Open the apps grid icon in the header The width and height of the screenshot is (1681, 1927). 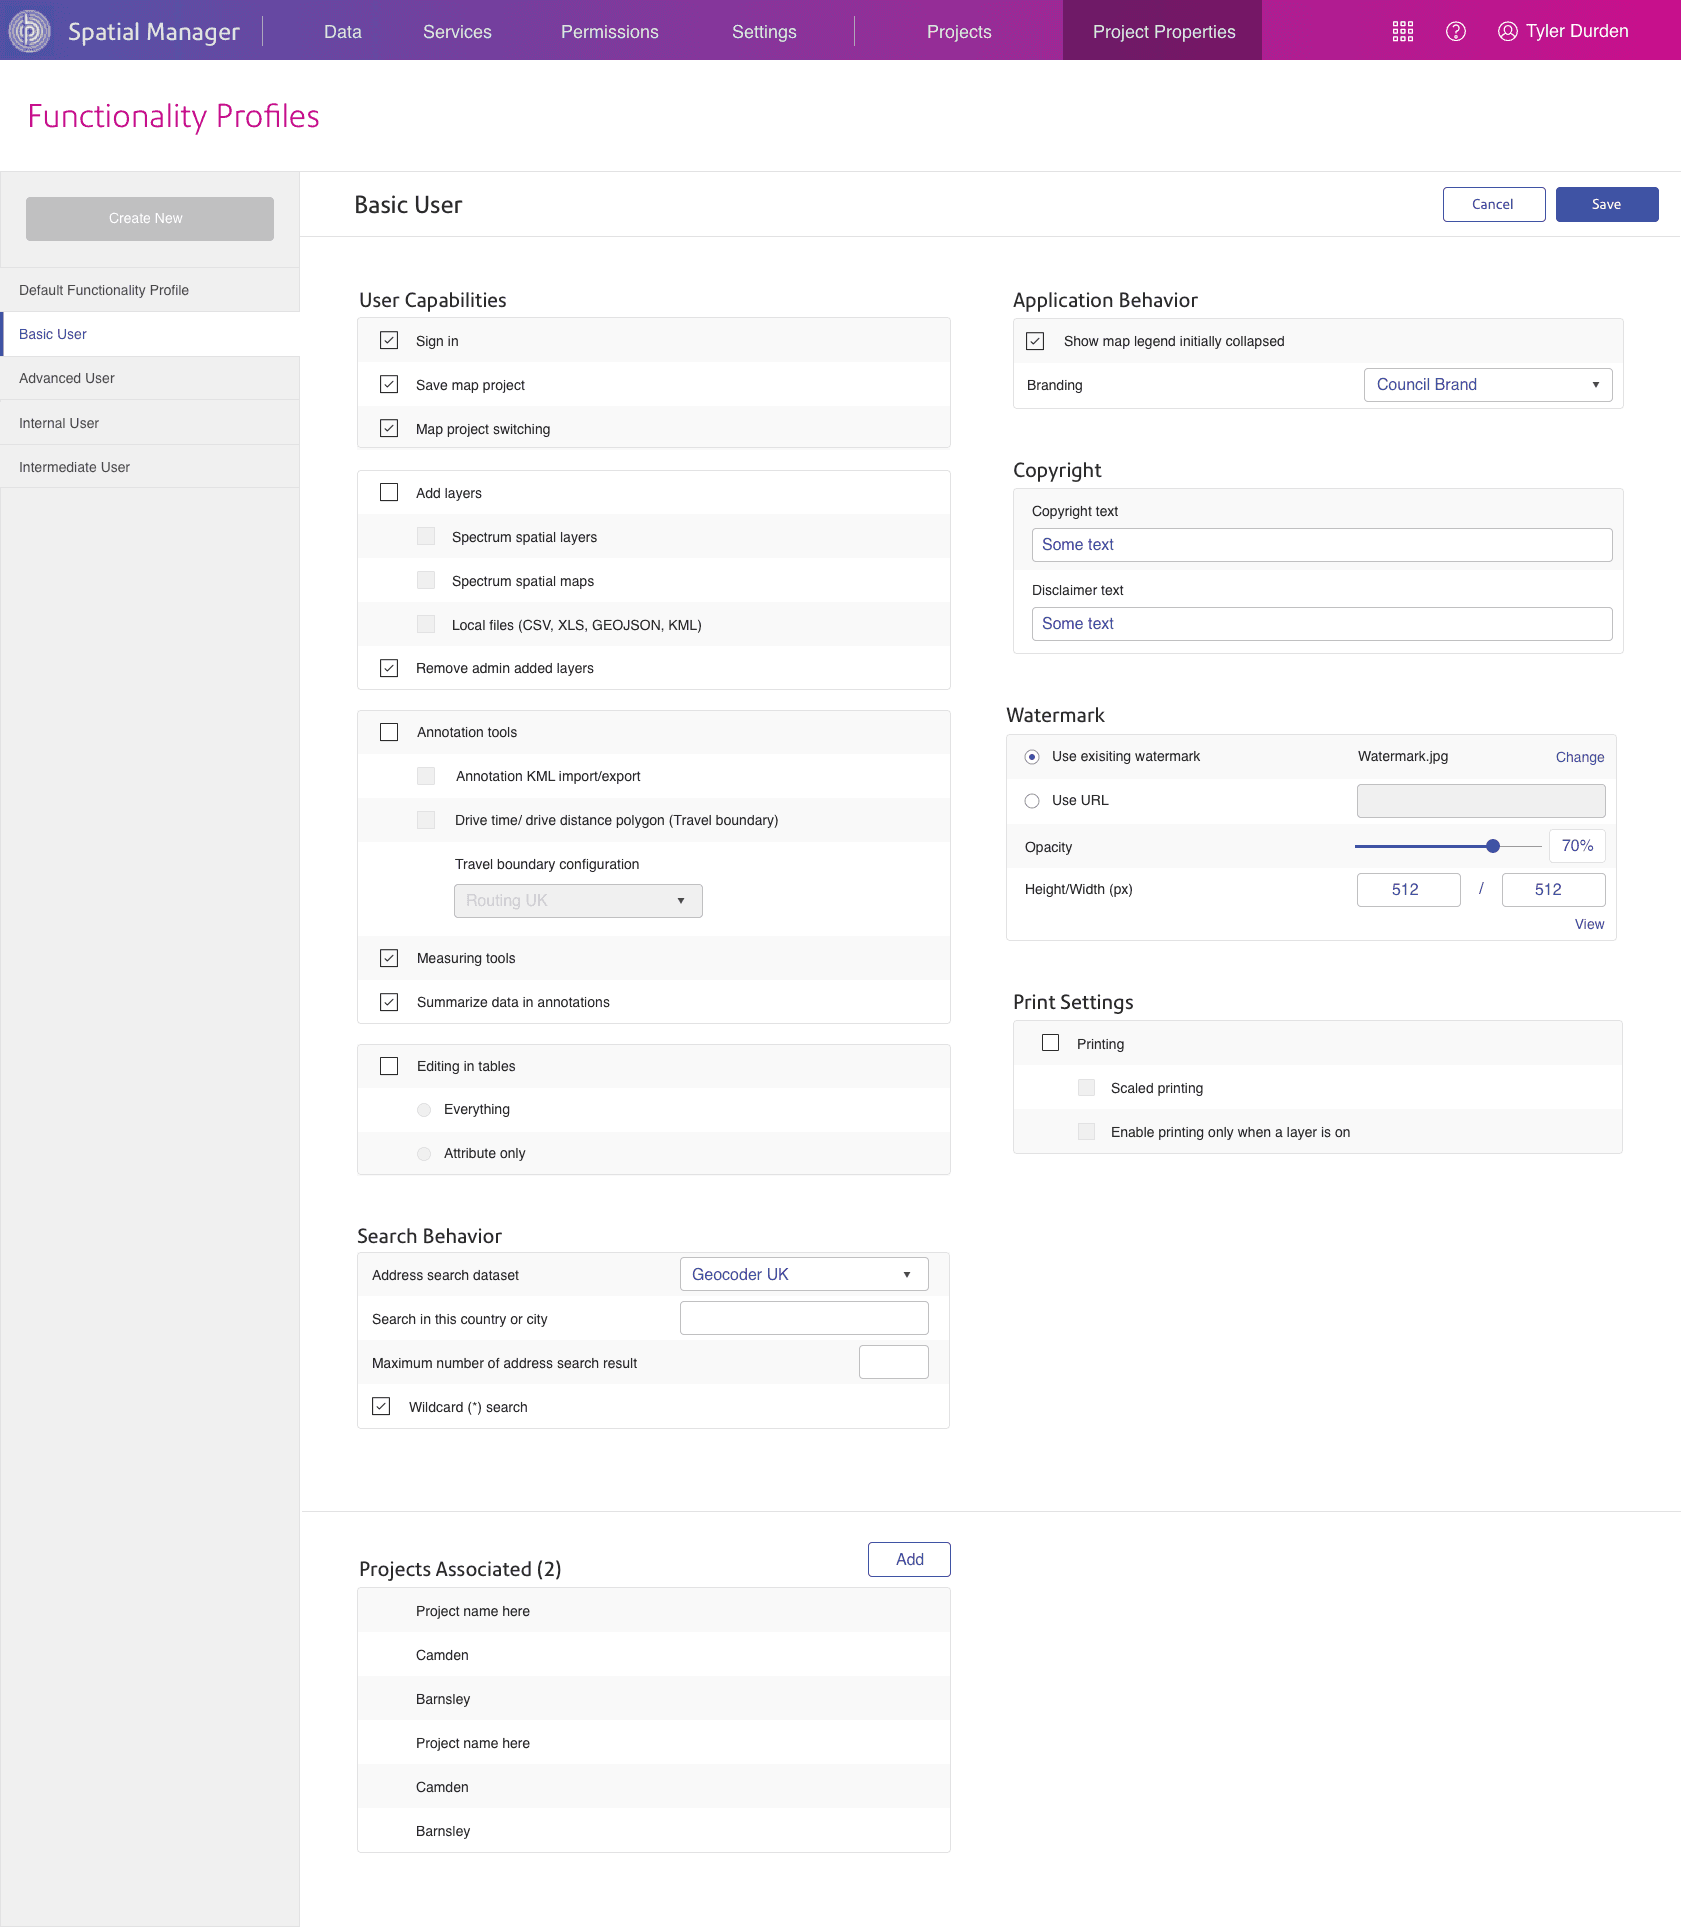coord(1403,31)
